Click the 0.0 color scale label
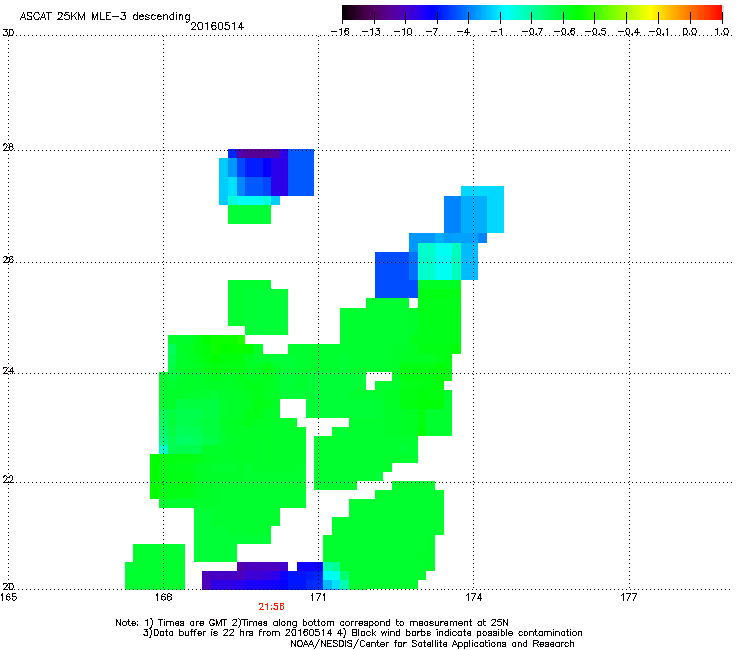 pos(690,32)
